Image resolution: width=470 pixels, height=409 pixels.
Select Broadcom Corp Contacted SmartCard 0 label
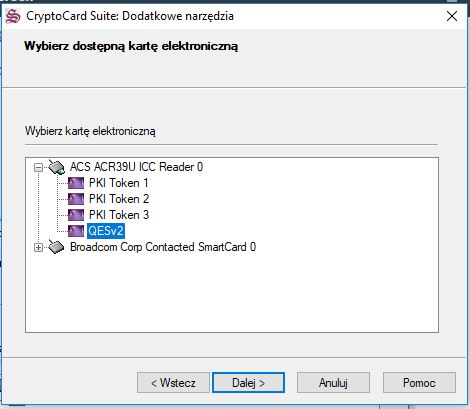pyautogui.click(x=163, y=247)
